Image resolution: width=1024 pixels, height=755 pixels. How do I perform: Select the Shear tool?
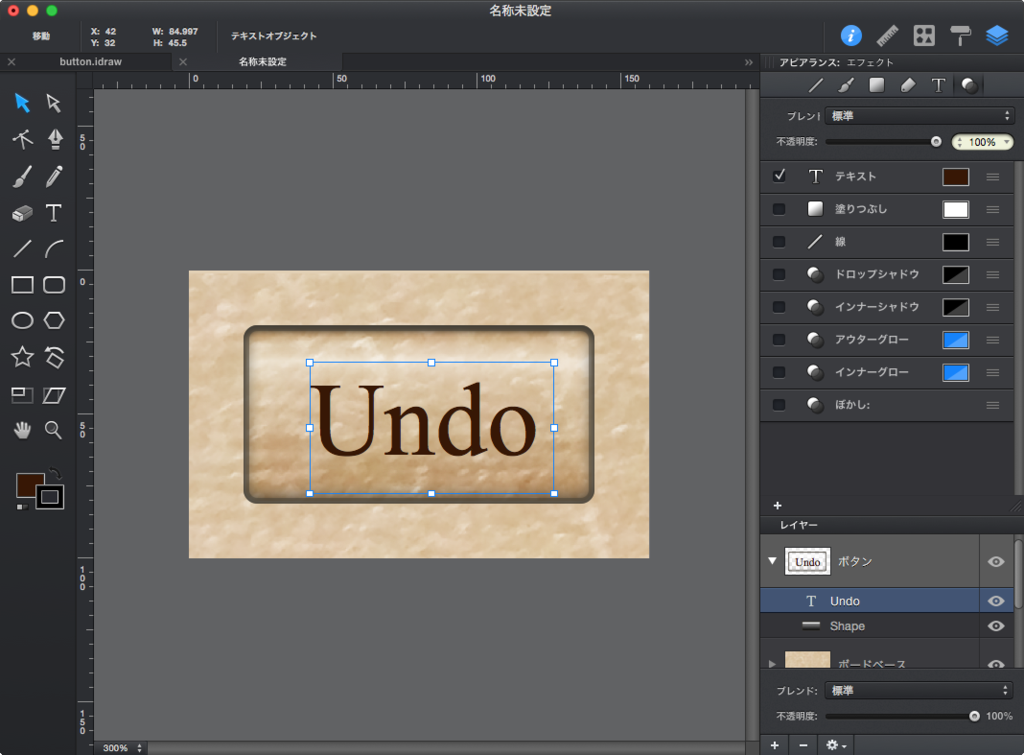point(54,394)
